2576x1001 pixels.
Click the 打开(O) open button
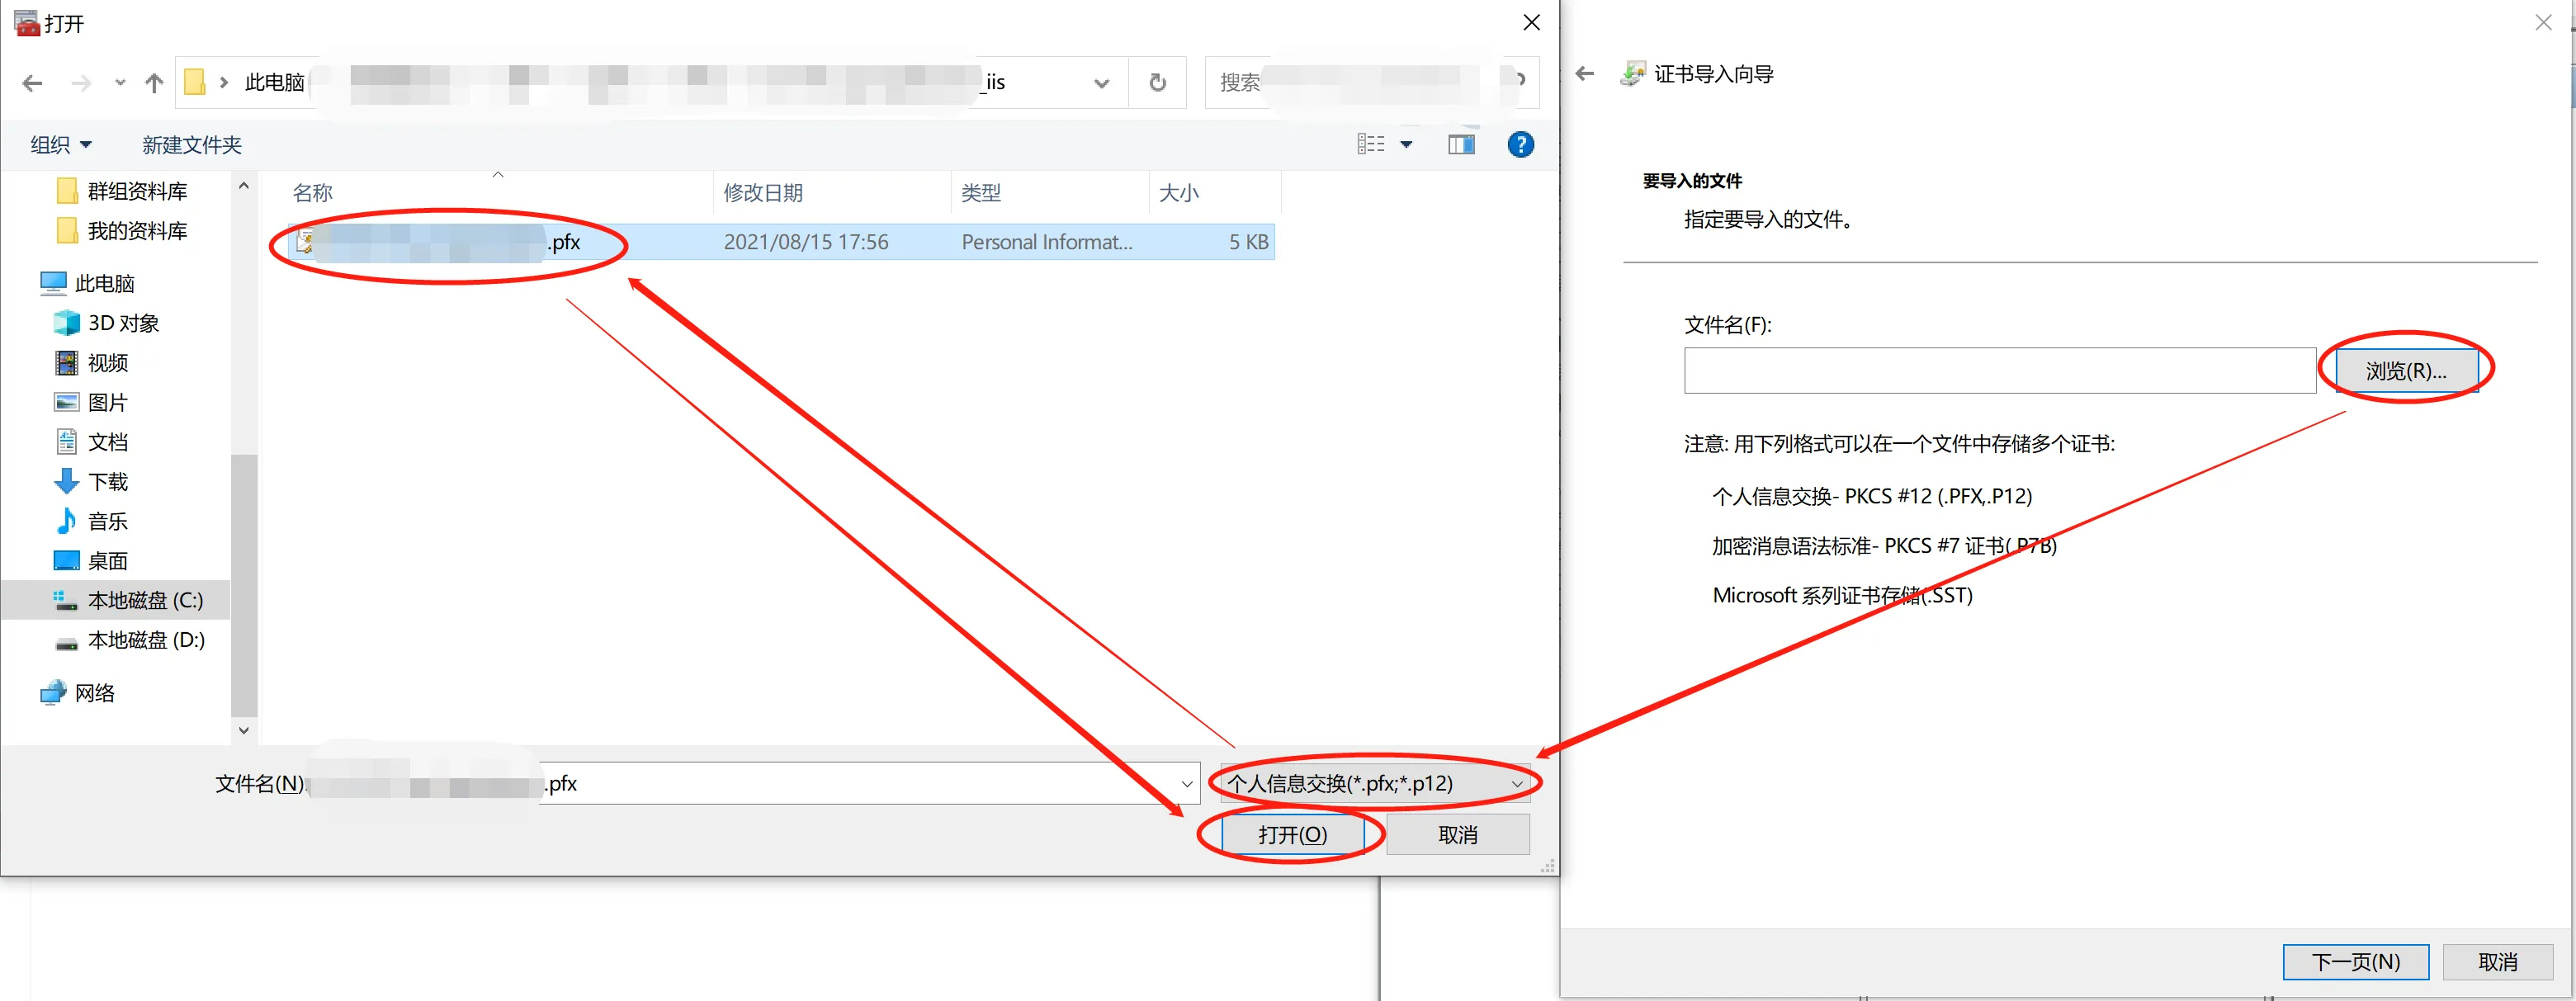pos(1292,835)
